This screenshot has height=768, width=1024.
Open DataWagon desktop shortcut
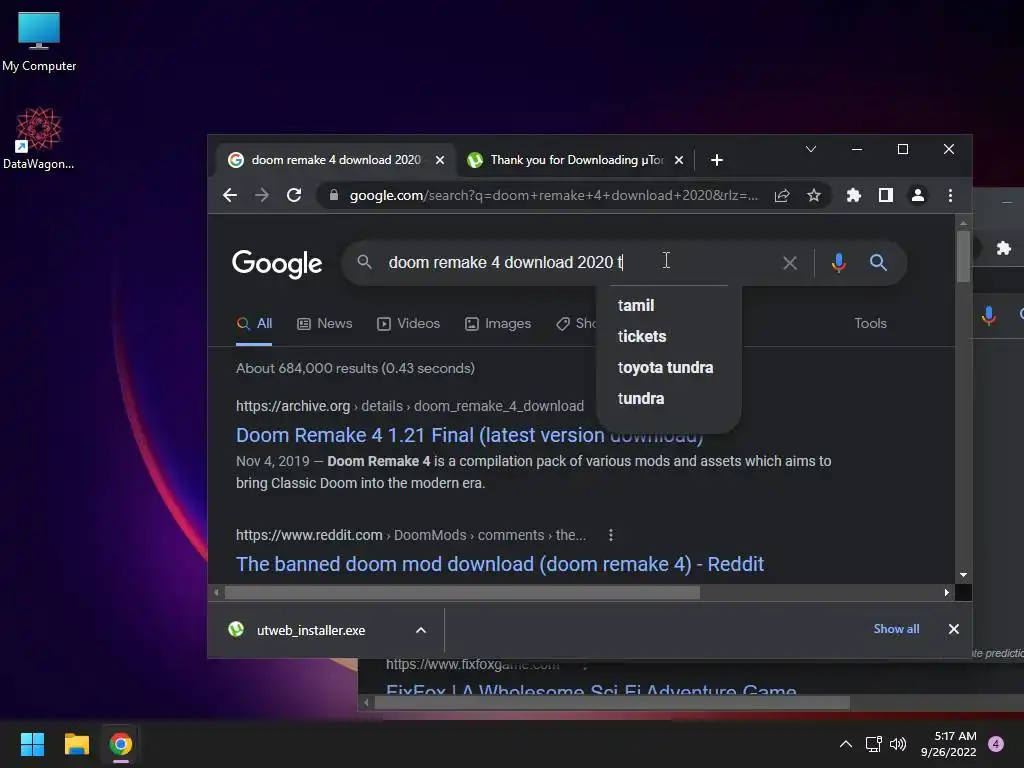[39, 138]
